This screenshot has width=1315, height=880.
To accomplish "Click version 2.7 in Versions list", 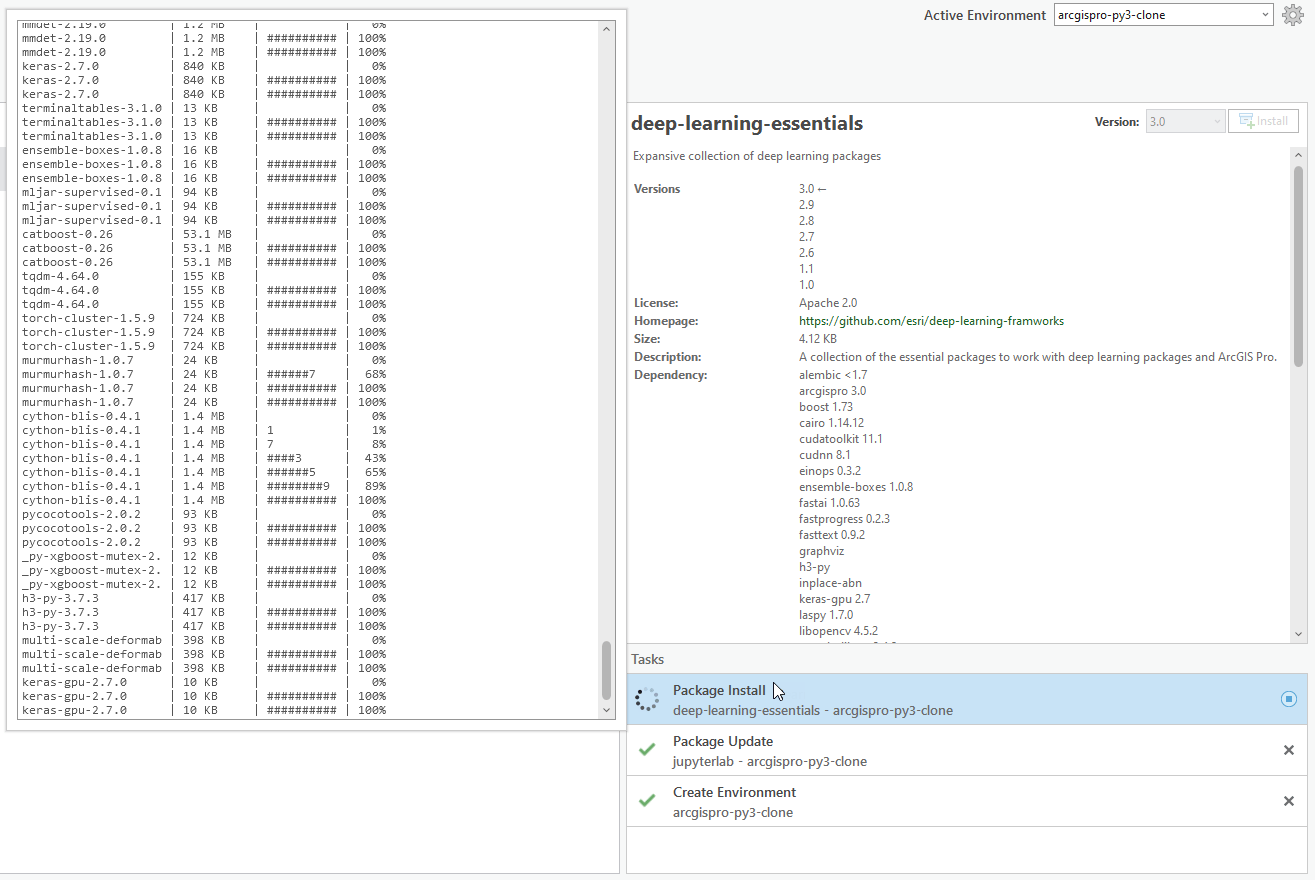I will (x=806, y=237).
